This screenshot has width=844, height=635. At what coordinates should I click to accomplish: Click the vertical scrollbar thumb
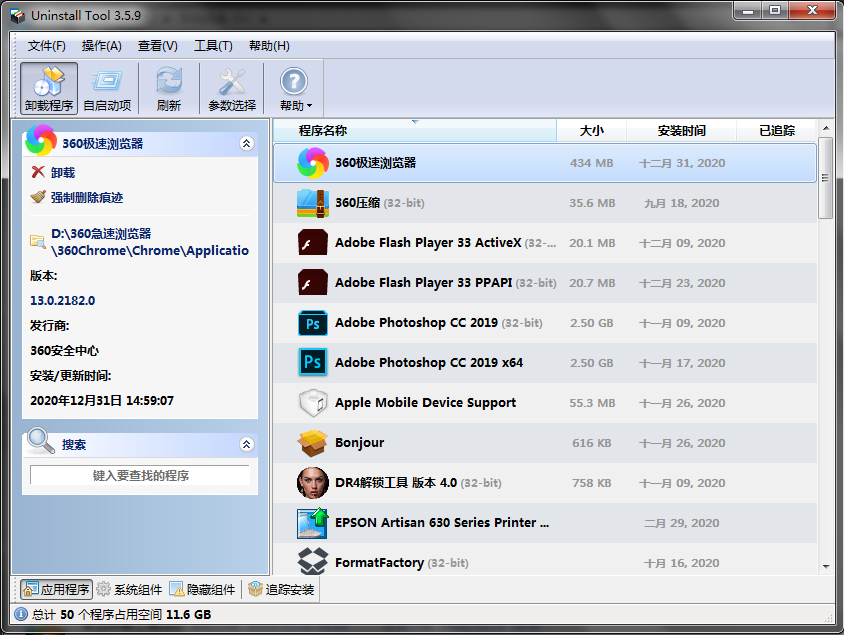(825, 178)
